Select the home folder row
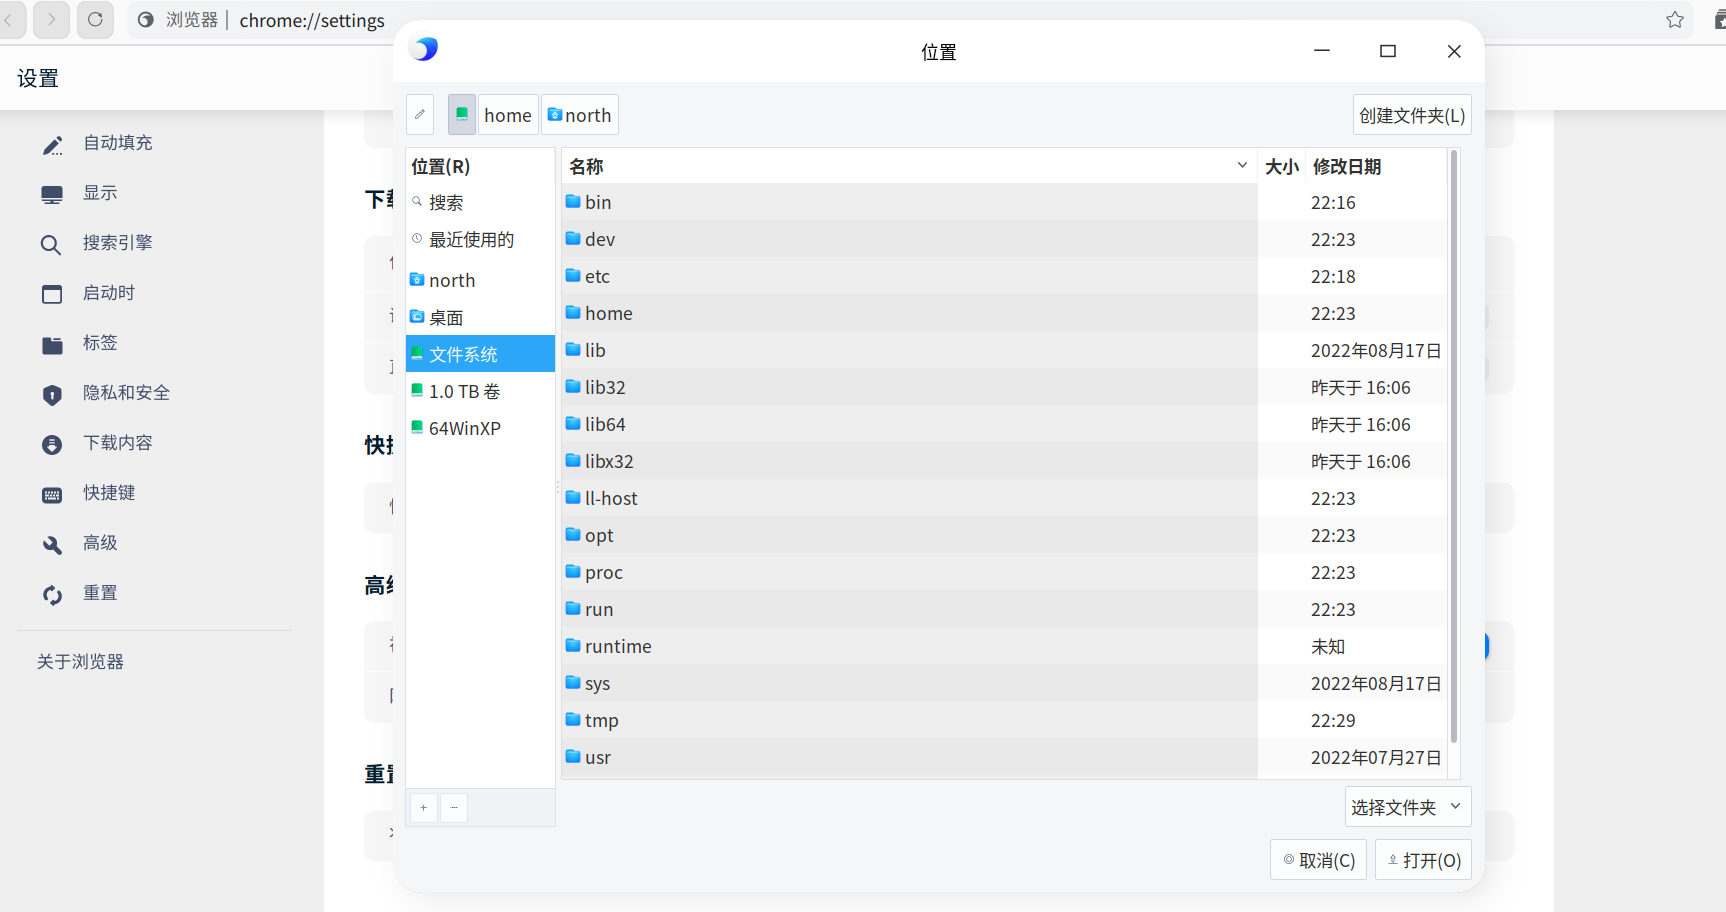1726x912 pixels. (x=1005, y=313)
